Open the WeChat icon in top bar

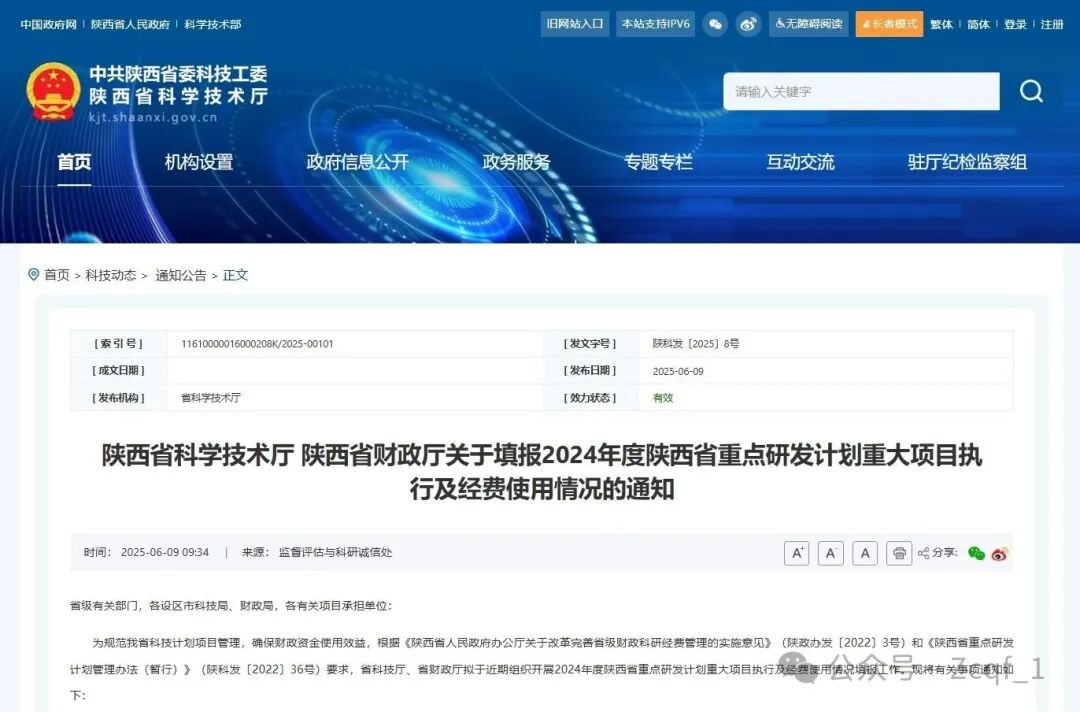715,24
